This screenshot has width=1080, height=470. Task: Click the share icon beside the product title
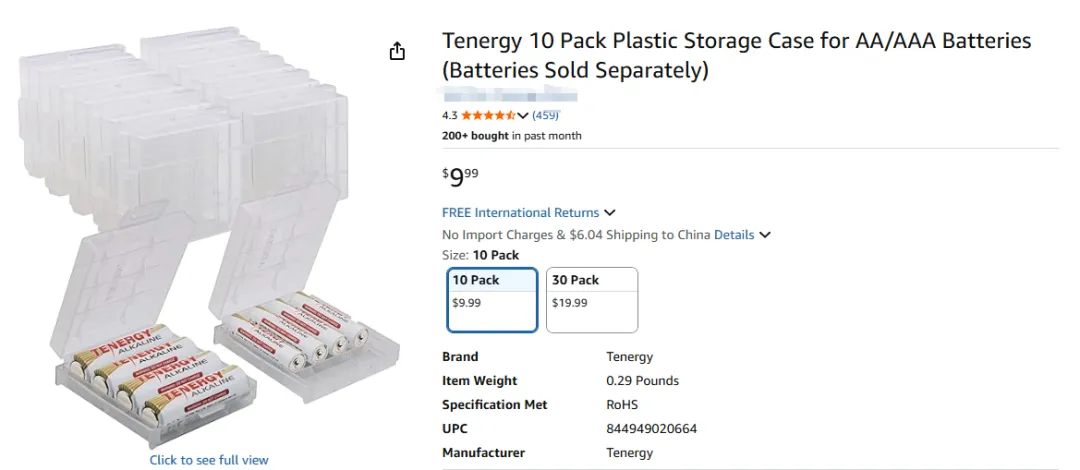[x=397, y=51]
